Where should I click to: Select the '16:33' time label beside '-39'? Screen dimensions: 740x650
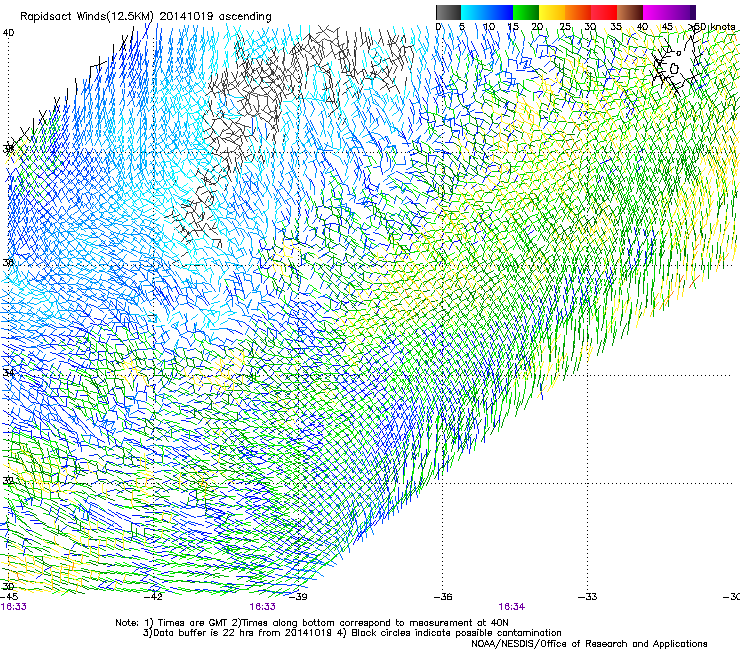(262, 607)
